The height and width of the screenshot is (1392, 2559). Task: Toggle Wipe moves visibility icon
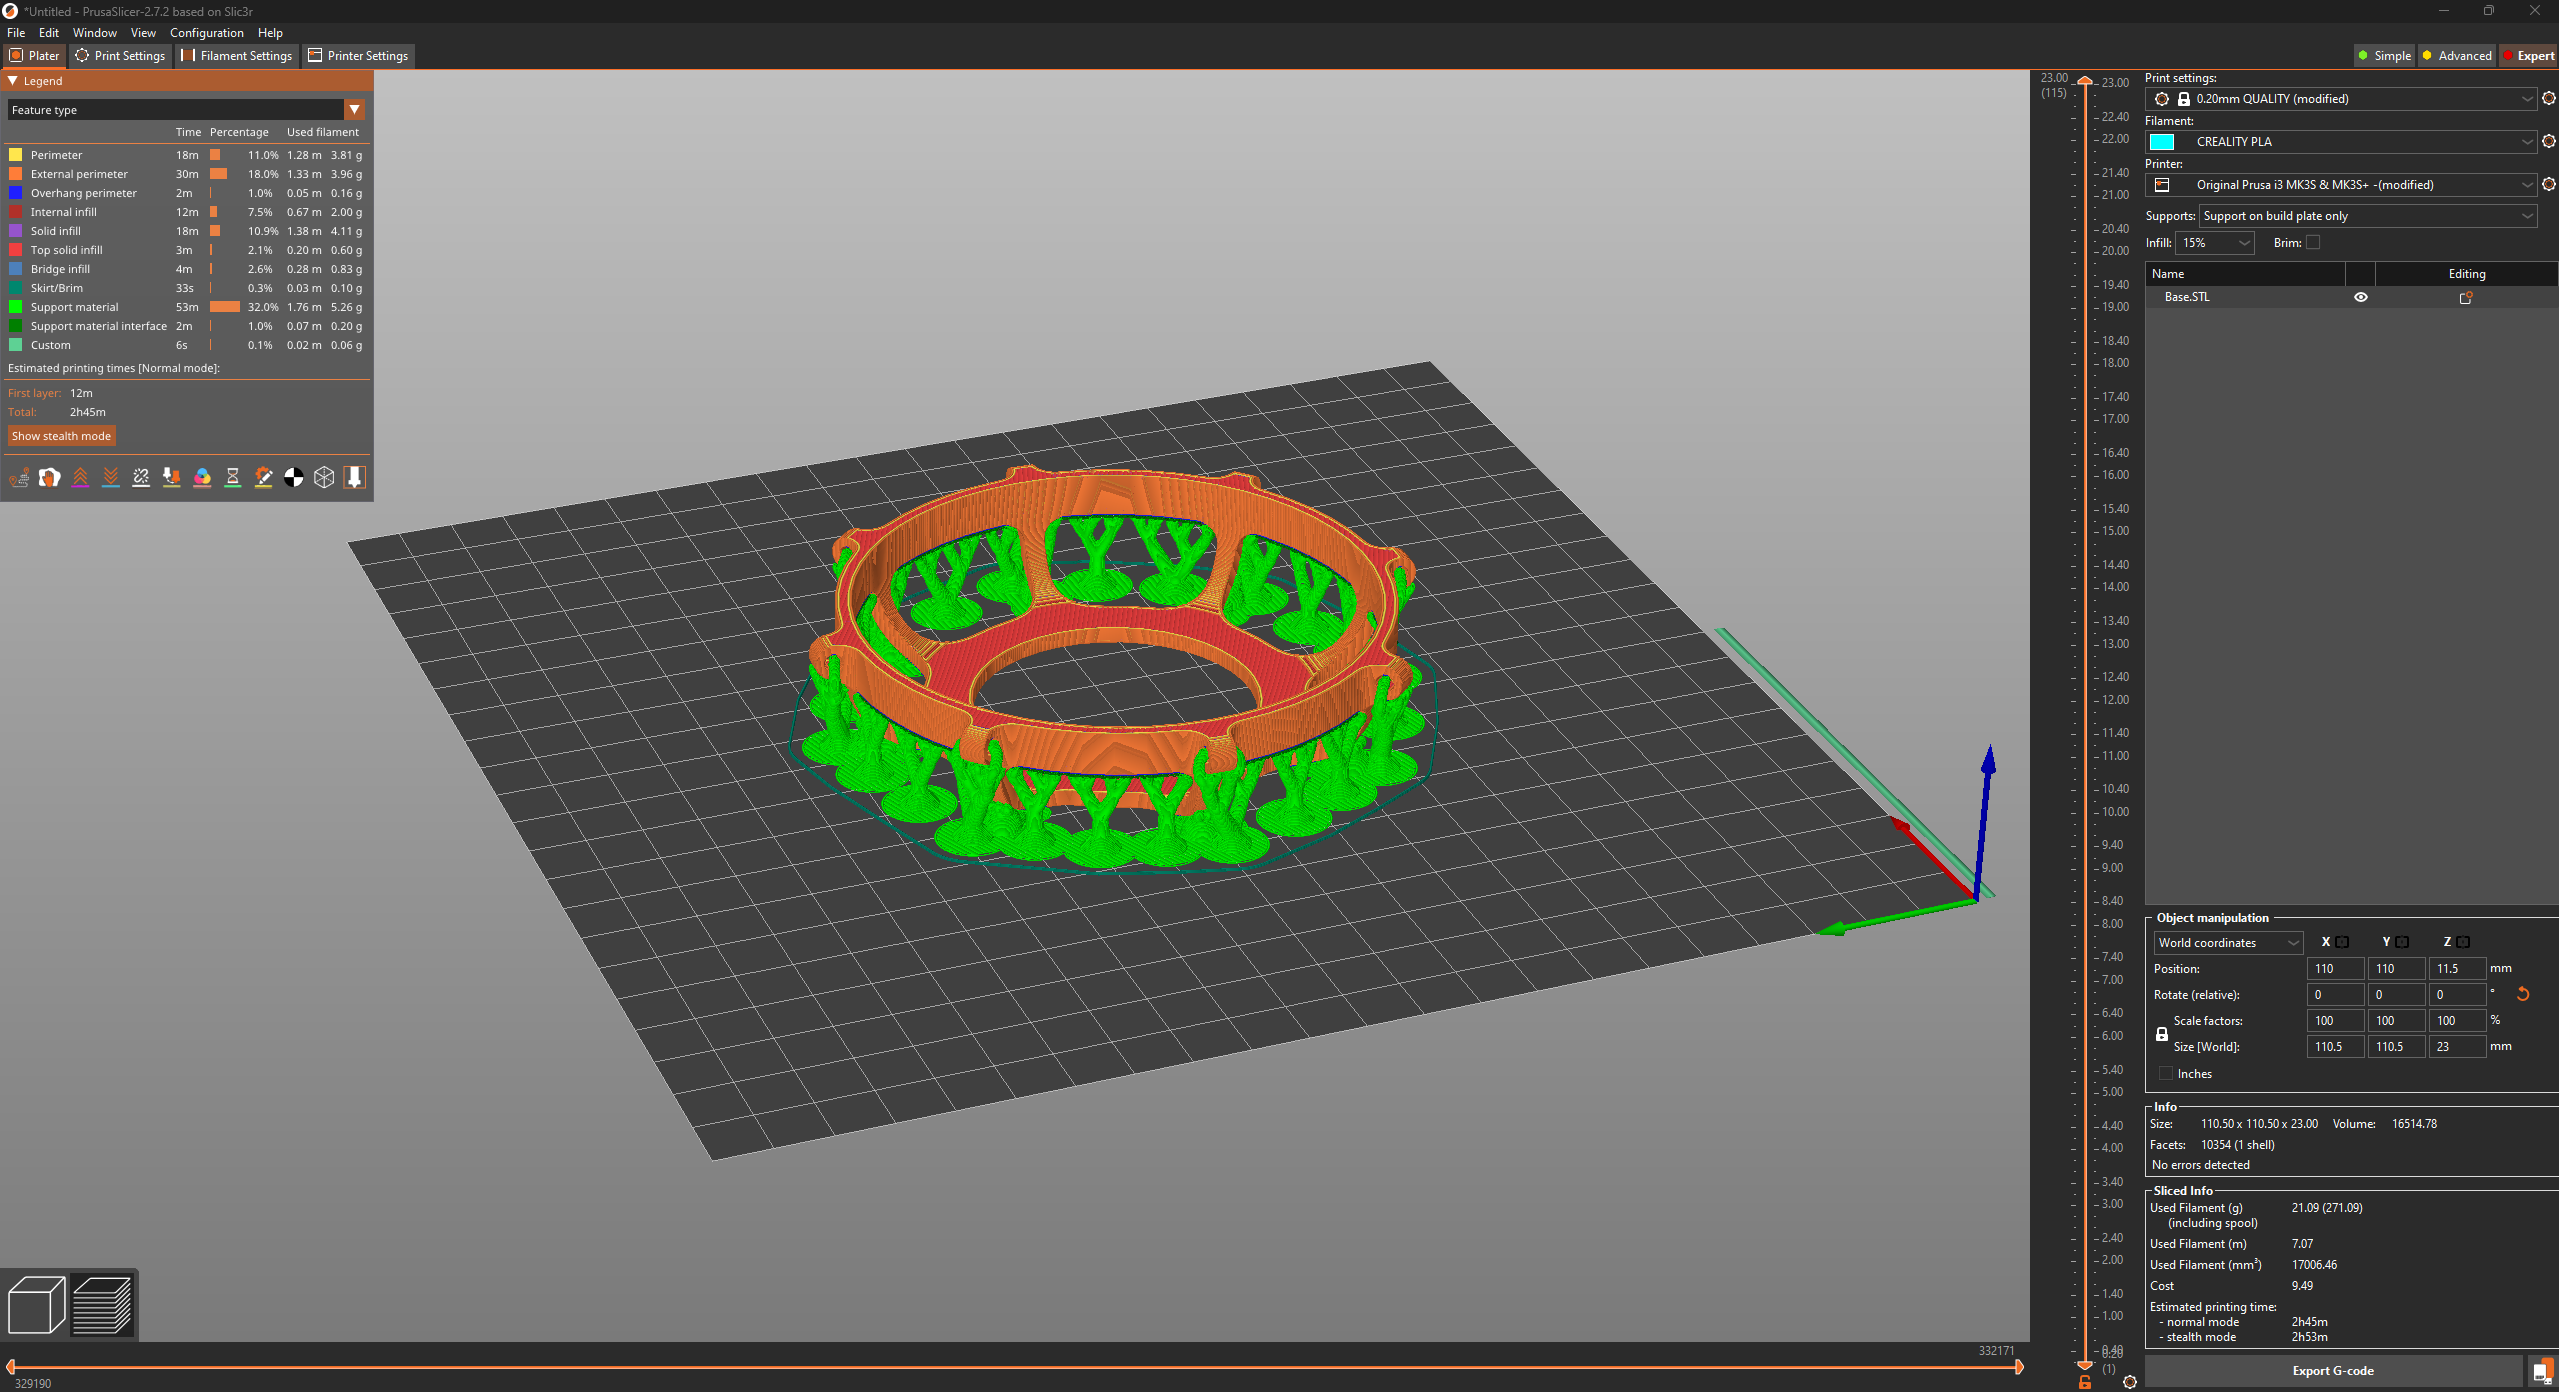(x=50, y=478)
